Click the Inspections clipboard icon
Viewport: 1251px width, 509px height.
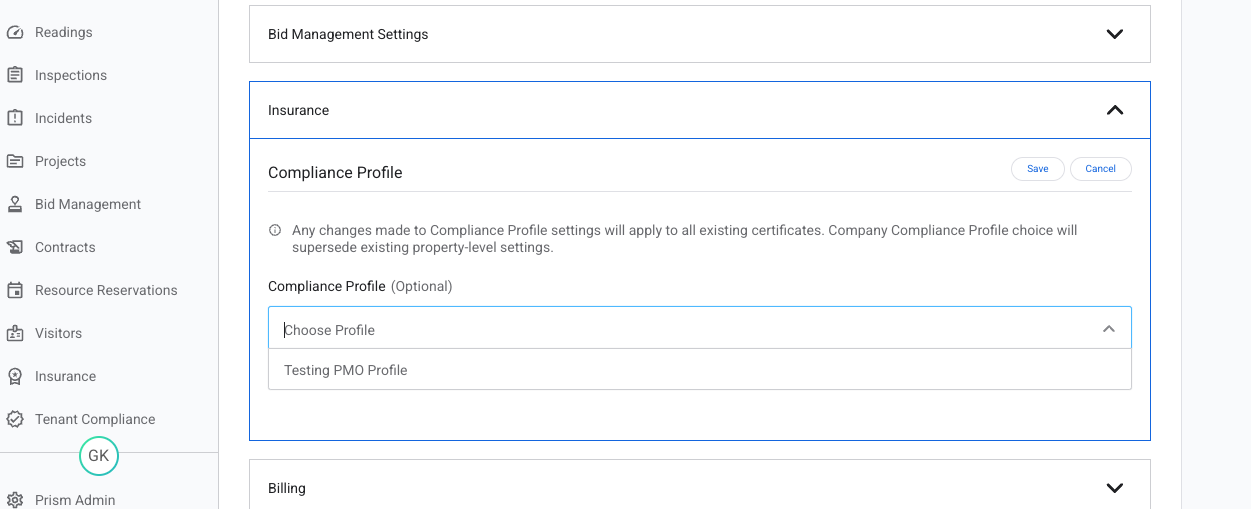tap(15, 75)
